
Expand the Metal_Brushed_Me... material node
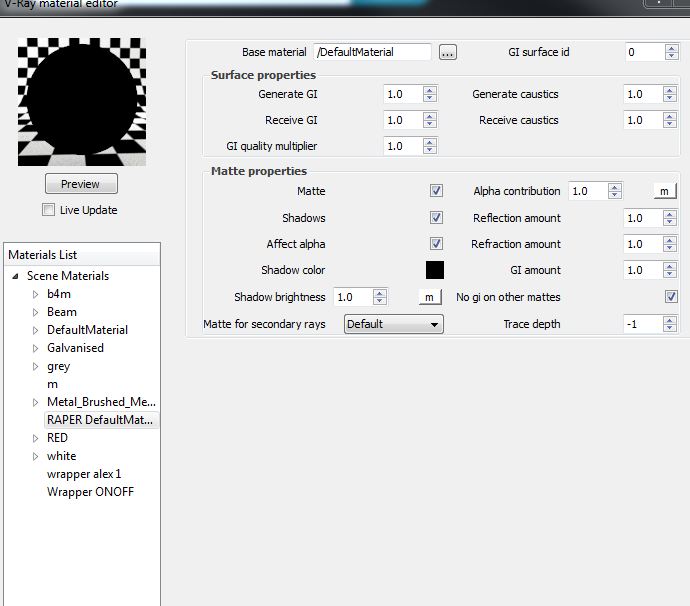36,402
